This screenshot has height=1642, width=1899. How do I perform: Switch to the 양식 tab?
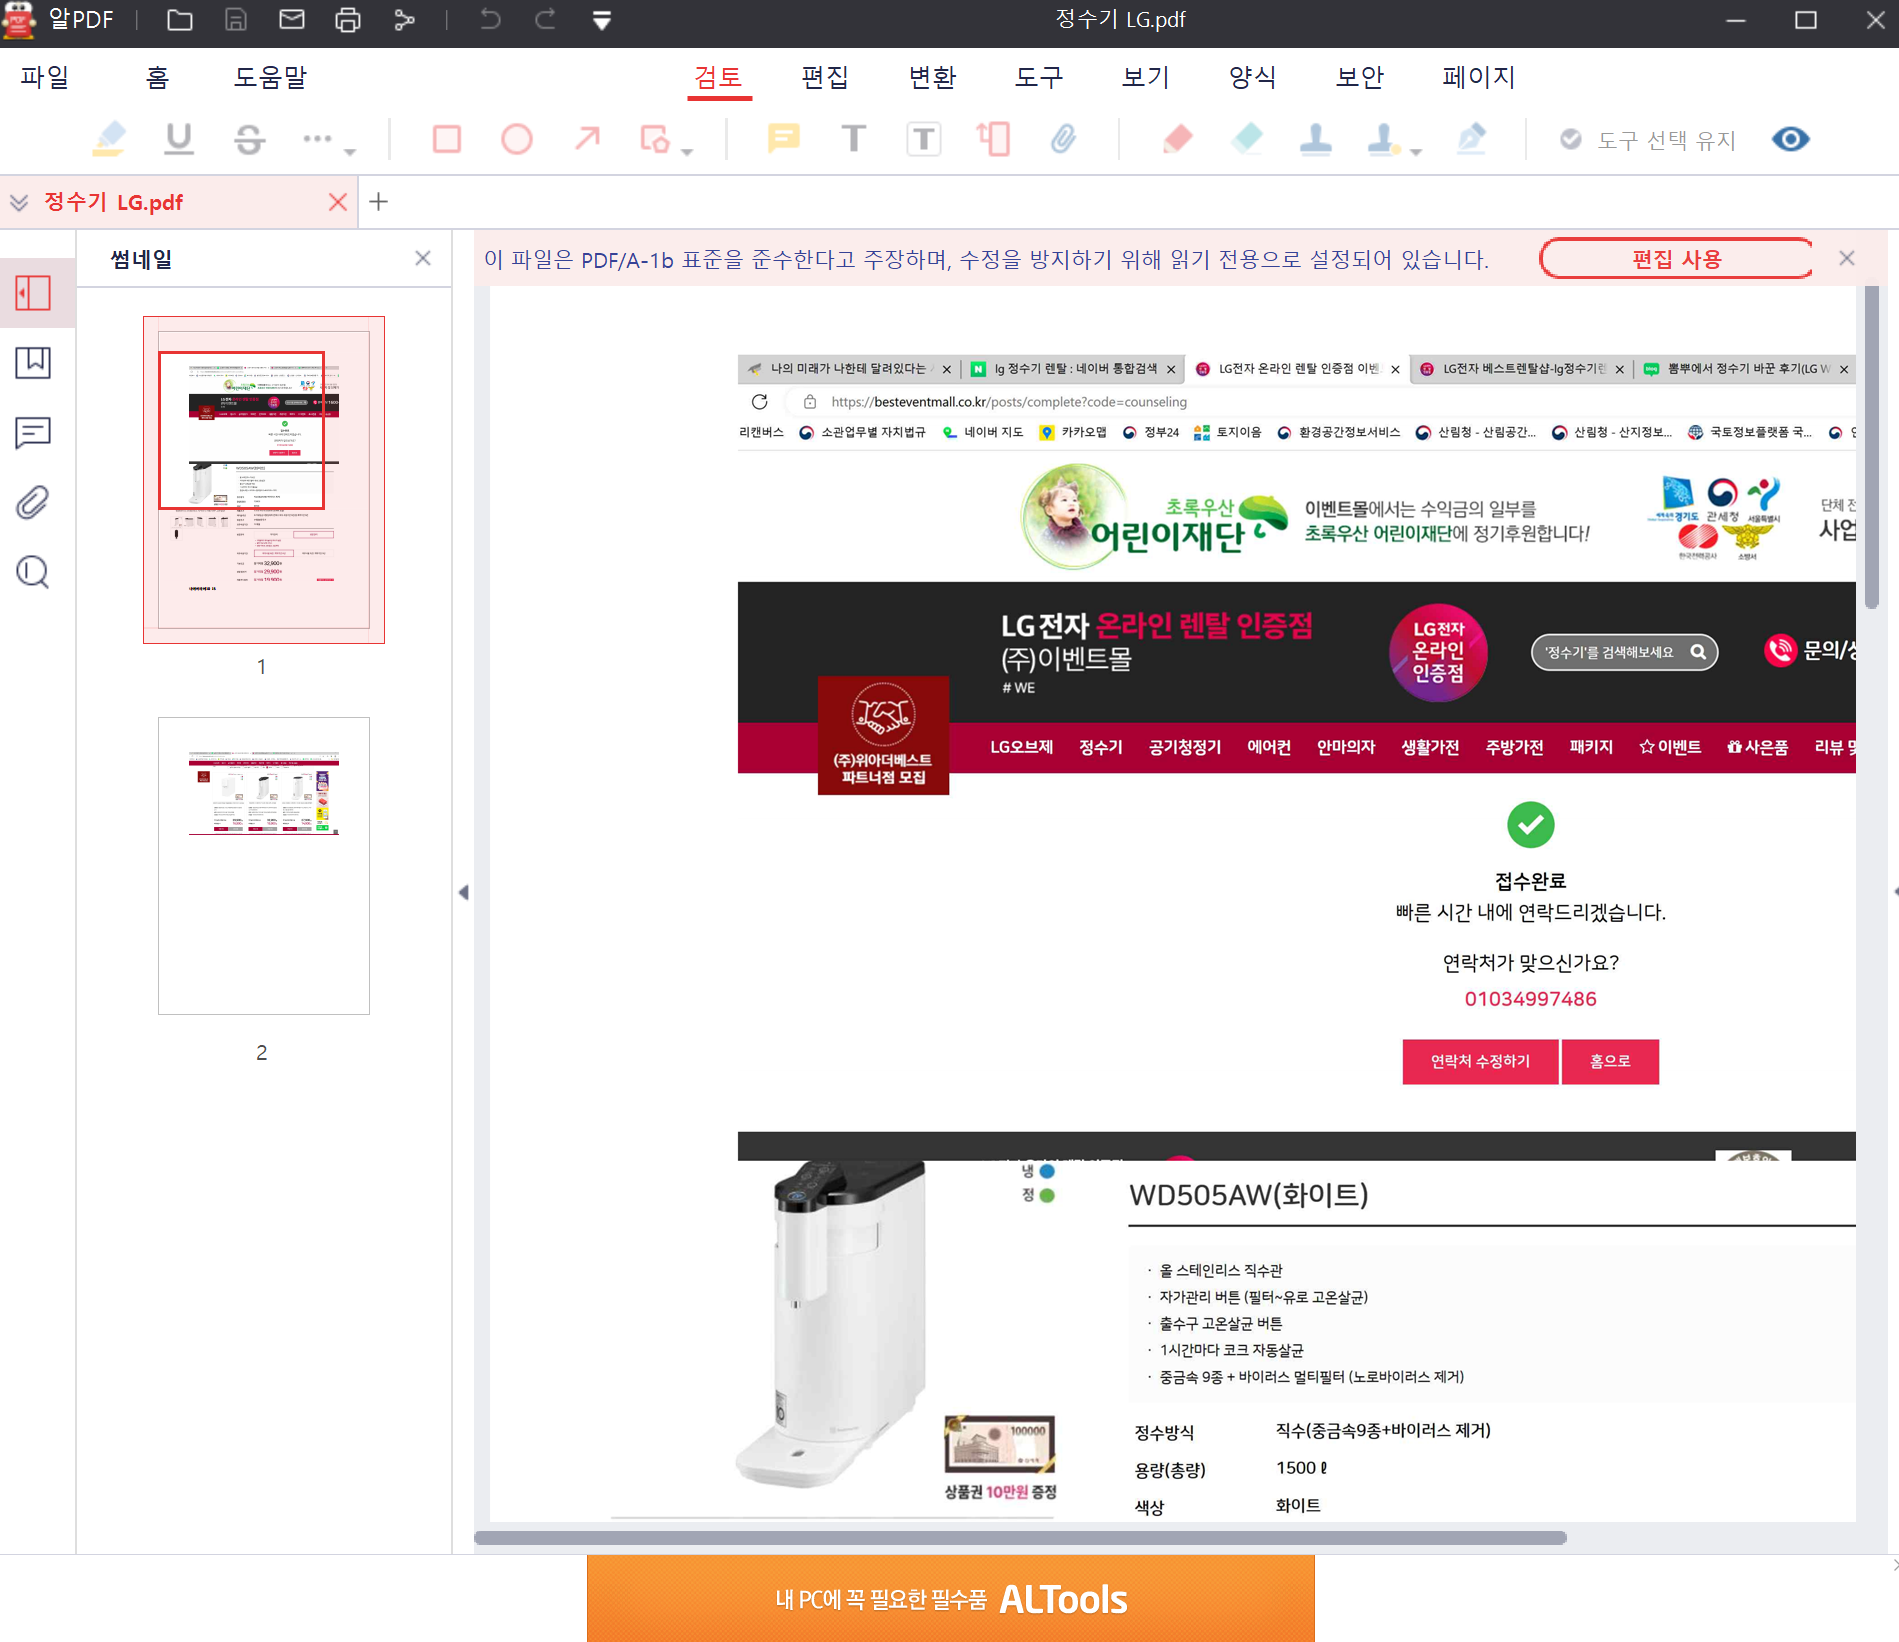[1253, 77]
